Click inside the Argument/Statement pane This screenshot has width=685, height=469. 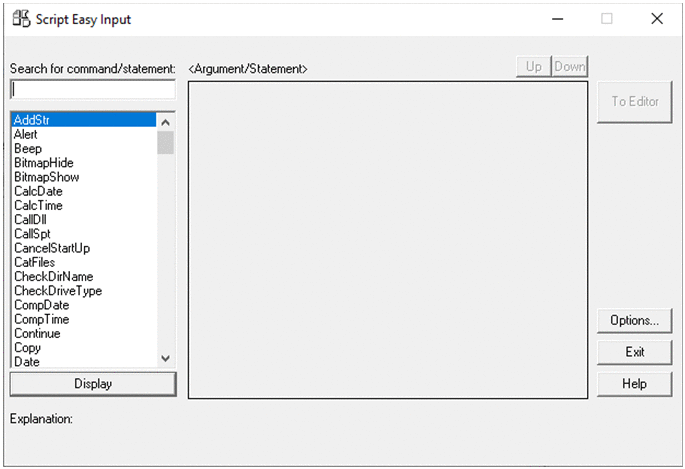[388, 240]
